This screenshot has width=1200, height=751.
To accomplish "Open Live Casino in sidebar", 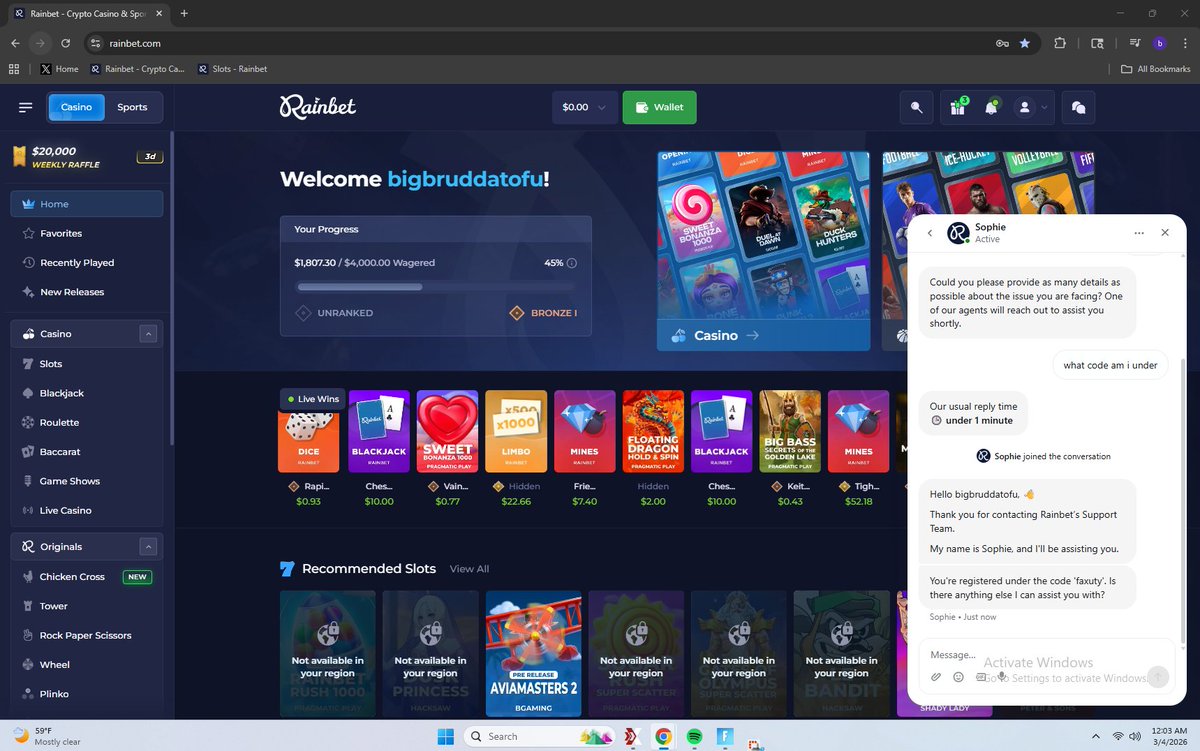I will tap(87, 510).
